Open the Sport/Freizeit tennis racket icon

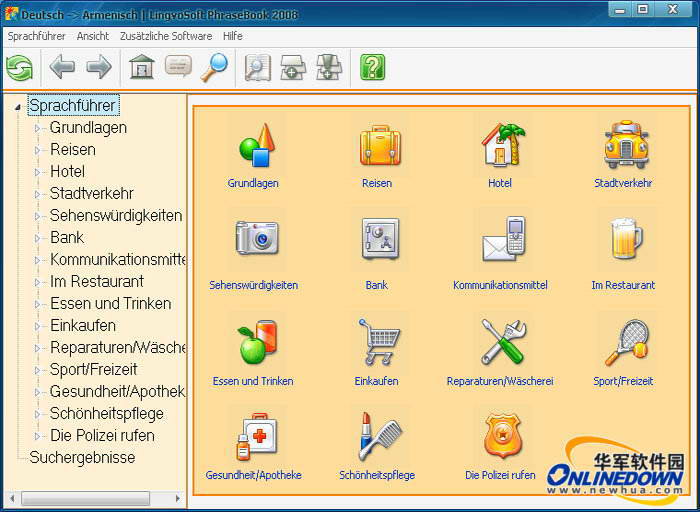[626, 342]
